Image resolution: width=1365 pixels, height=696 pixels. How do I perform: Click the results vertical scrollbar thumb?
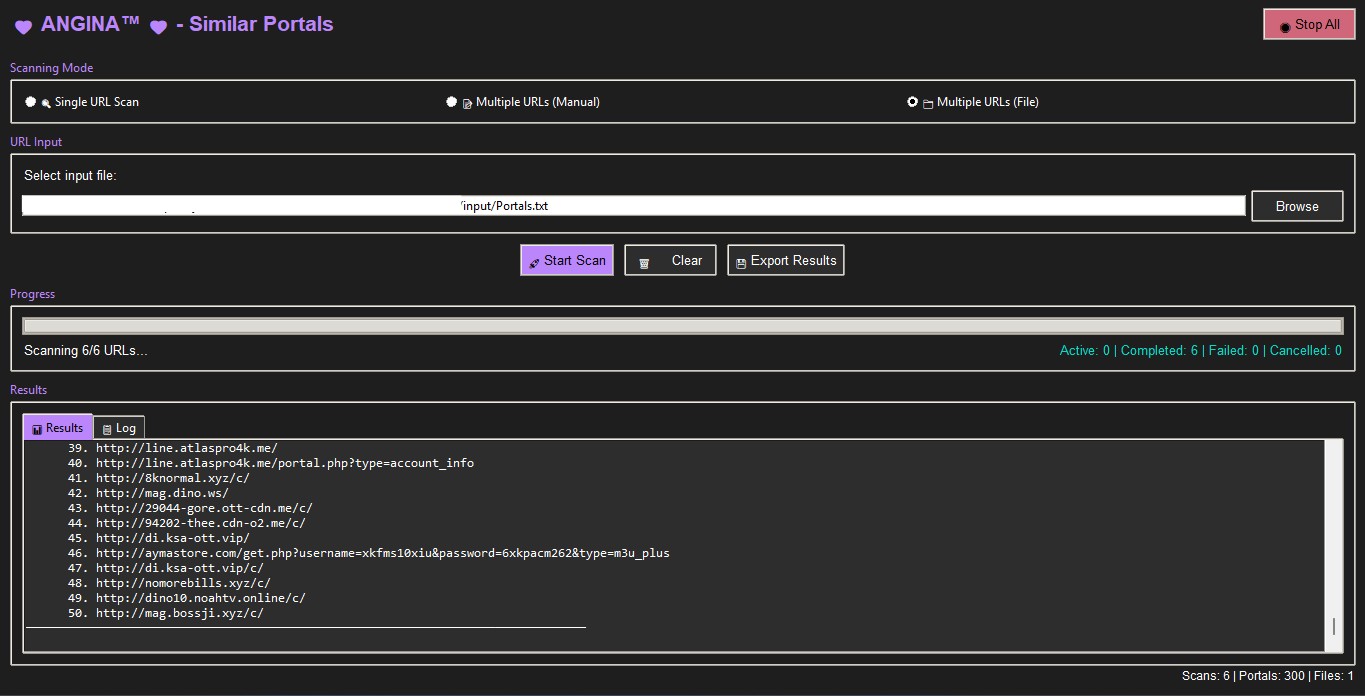point(1333,626)
